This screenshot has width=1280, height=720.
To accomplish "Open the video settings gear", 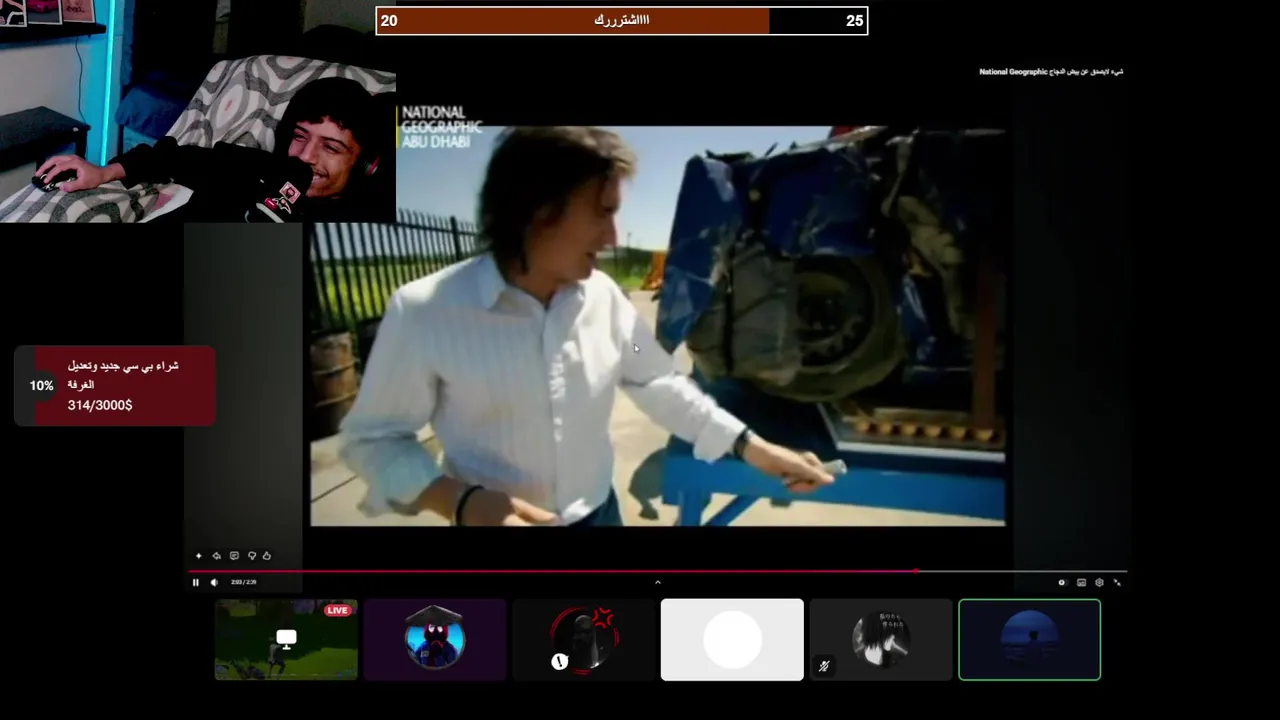I will (1099, 582).
